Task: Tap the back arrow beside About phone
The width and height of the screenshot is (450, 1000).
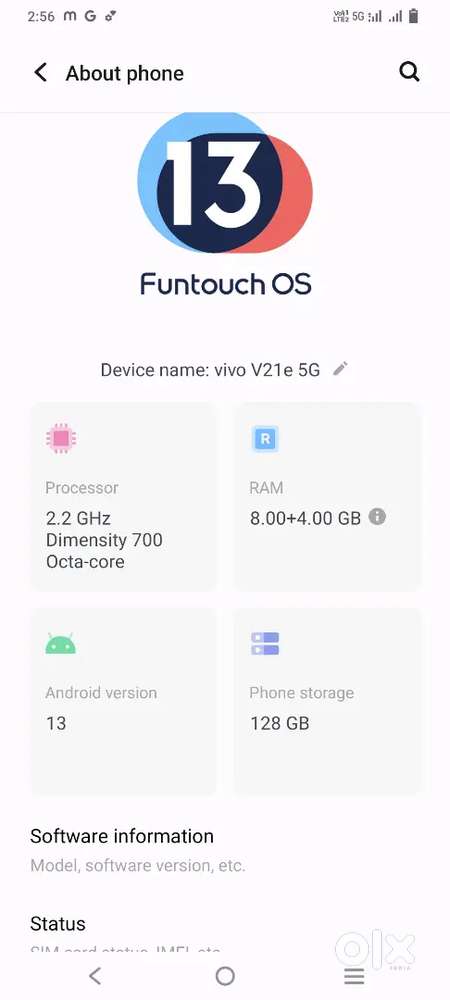Action: pos(41,73)
